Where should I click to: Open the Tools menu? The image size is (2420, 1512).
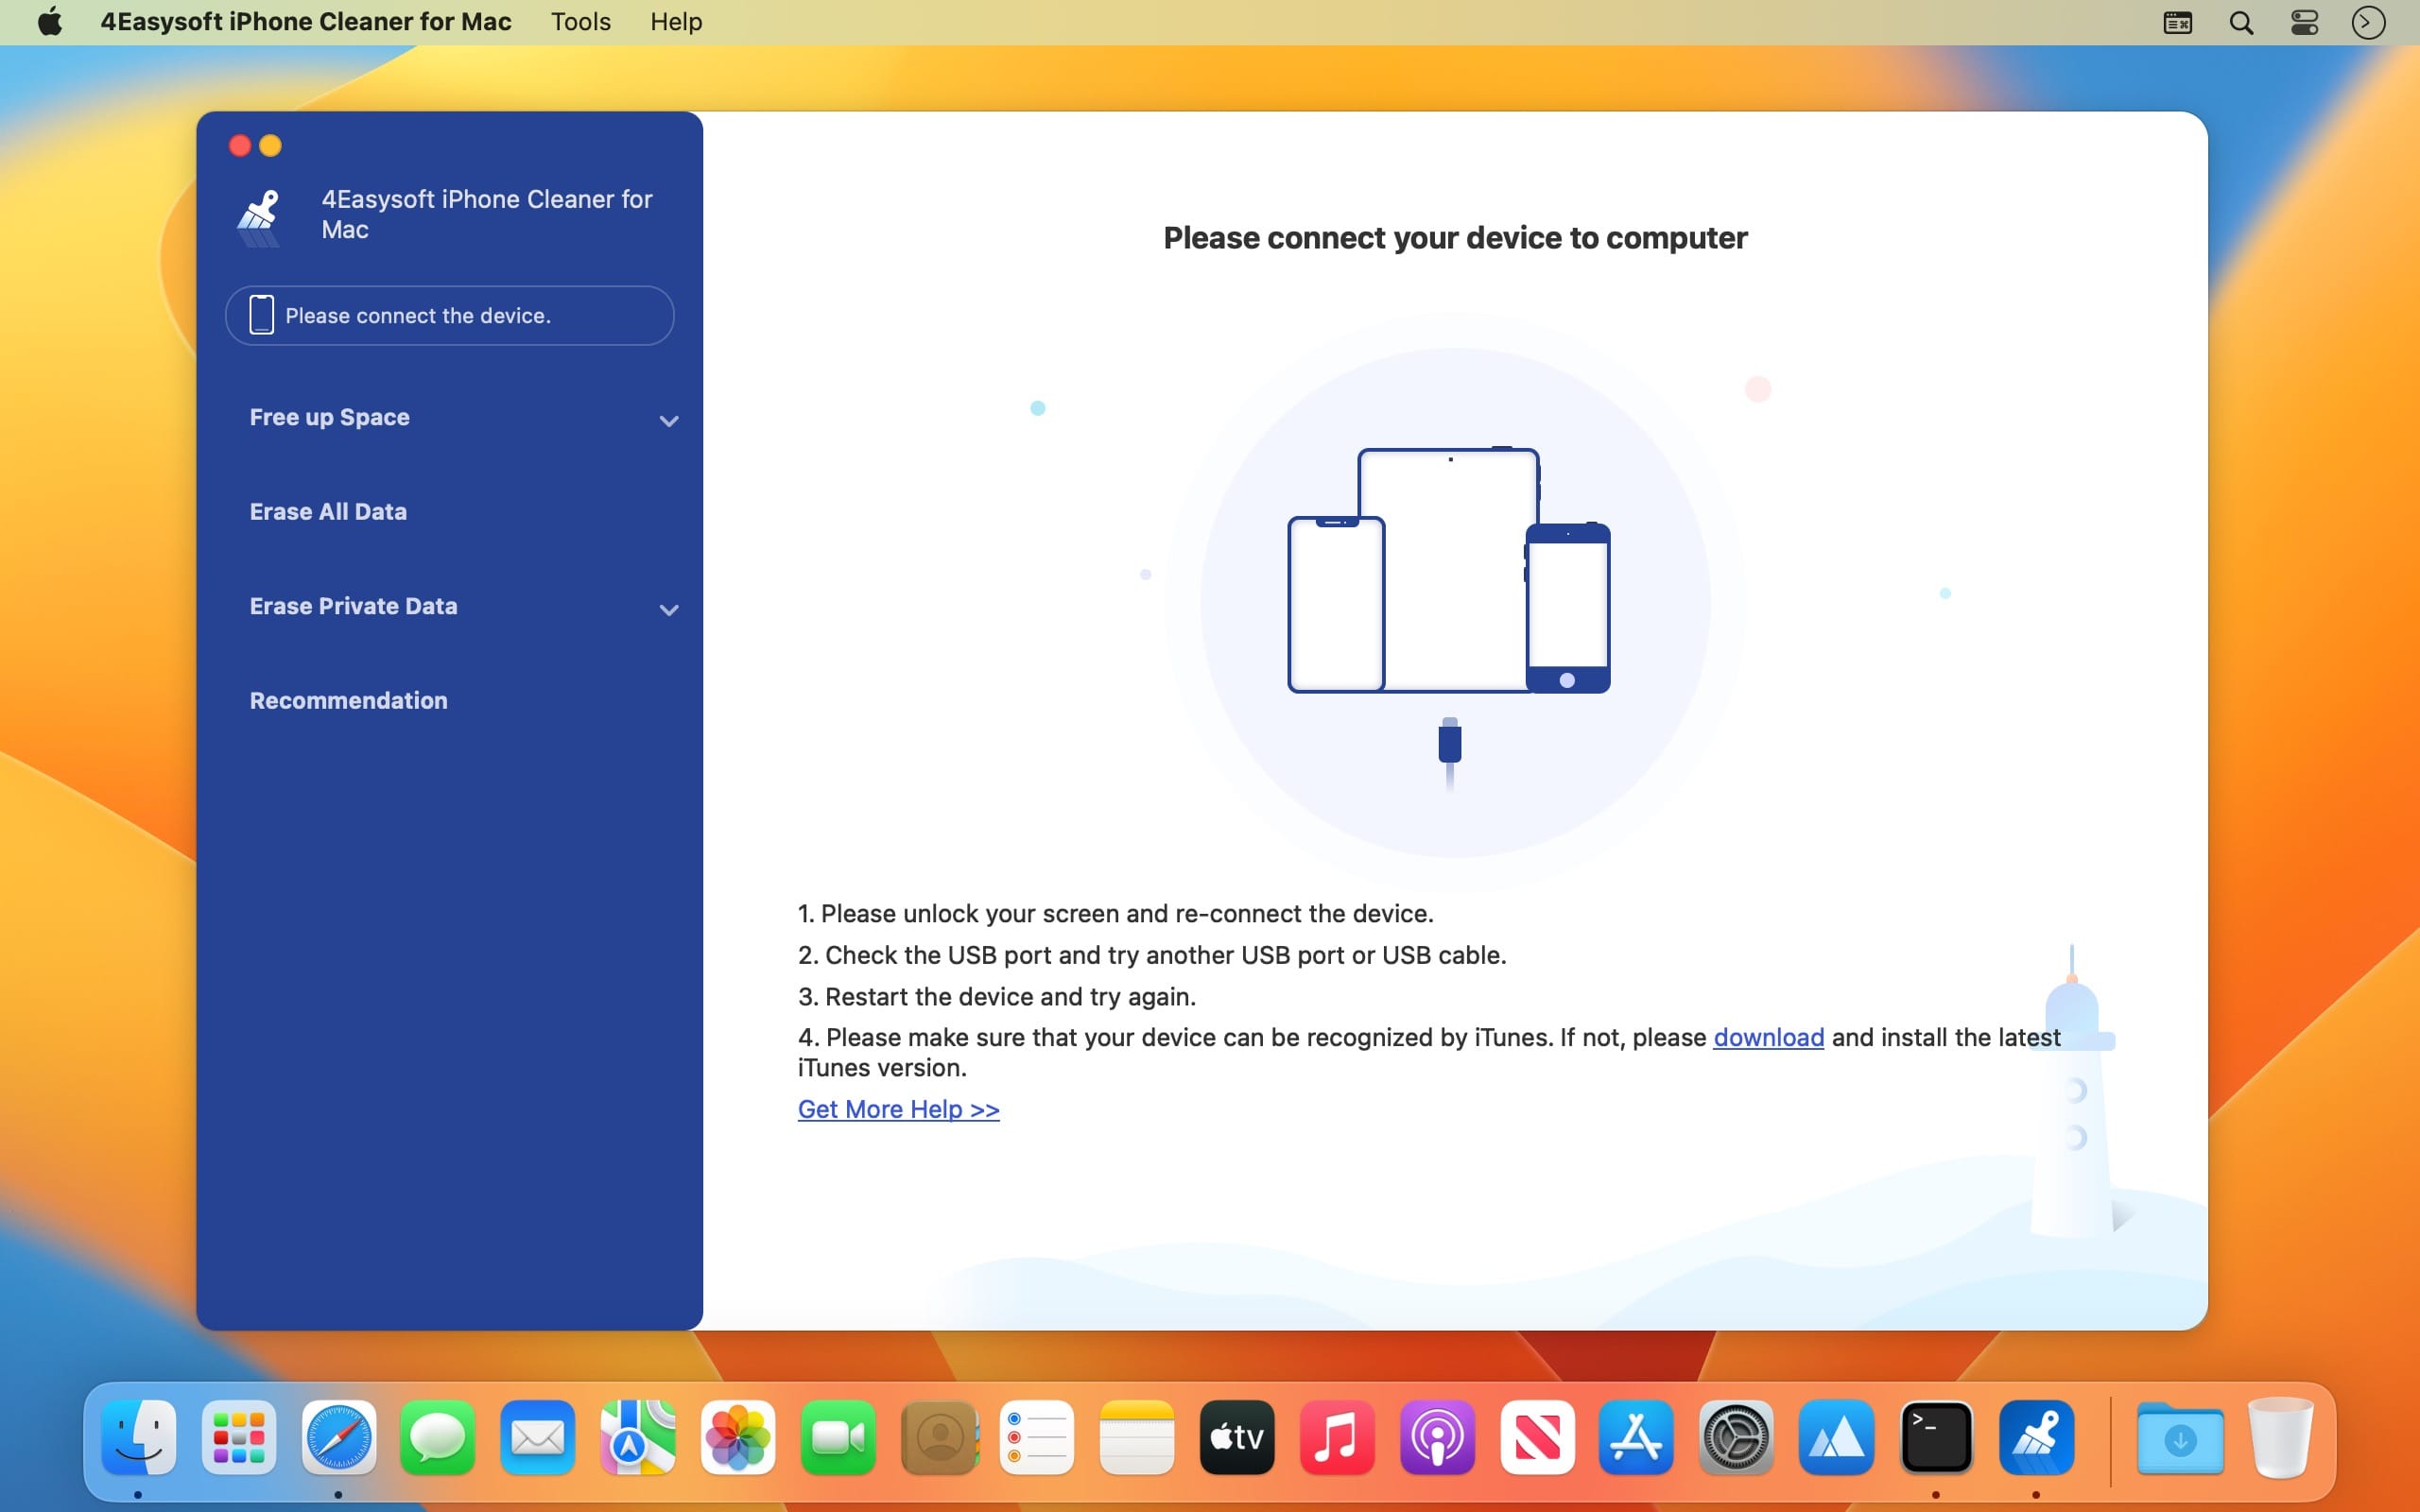click(580, 22)
